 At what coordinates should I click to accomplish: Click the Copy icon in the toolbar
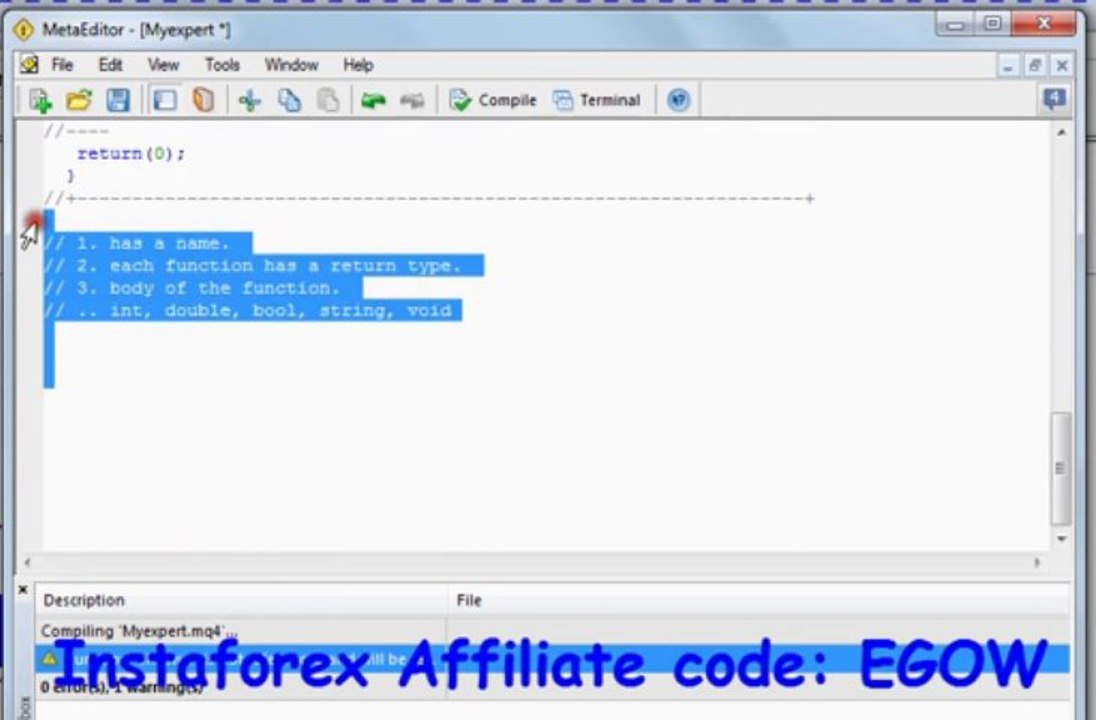pos(289,101)
